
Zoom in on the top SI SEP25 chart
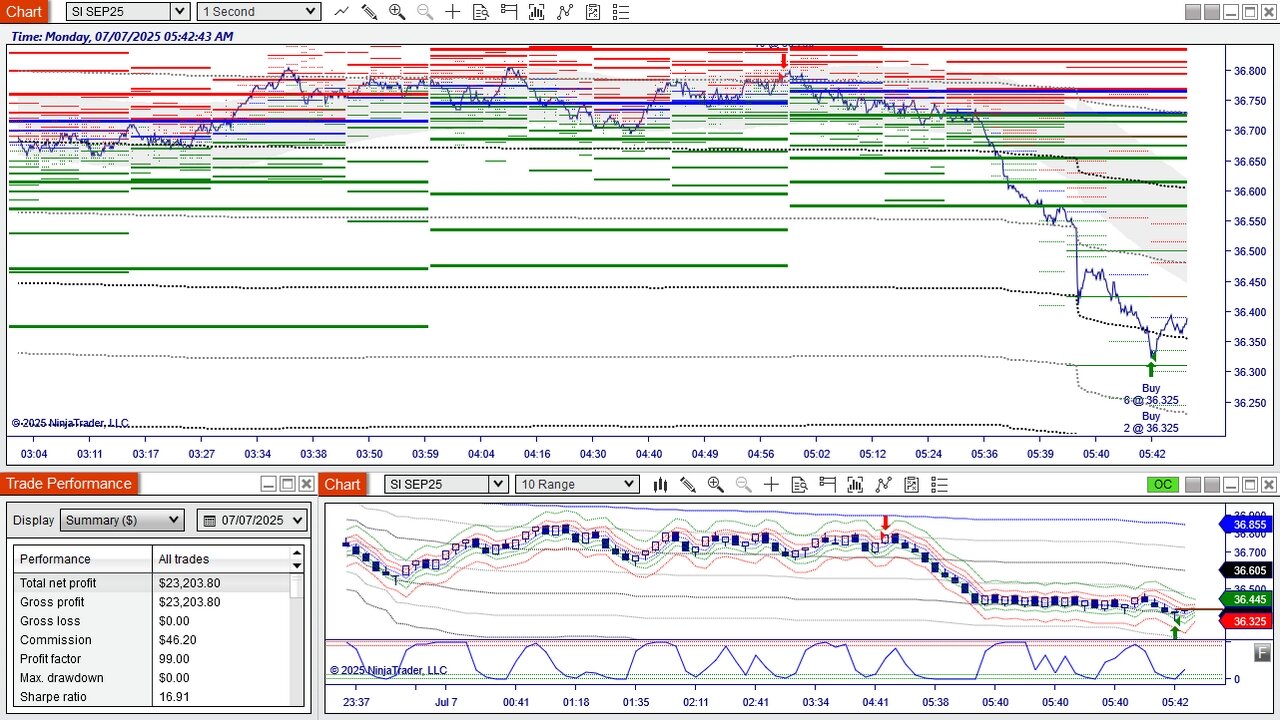coord(397,12)
